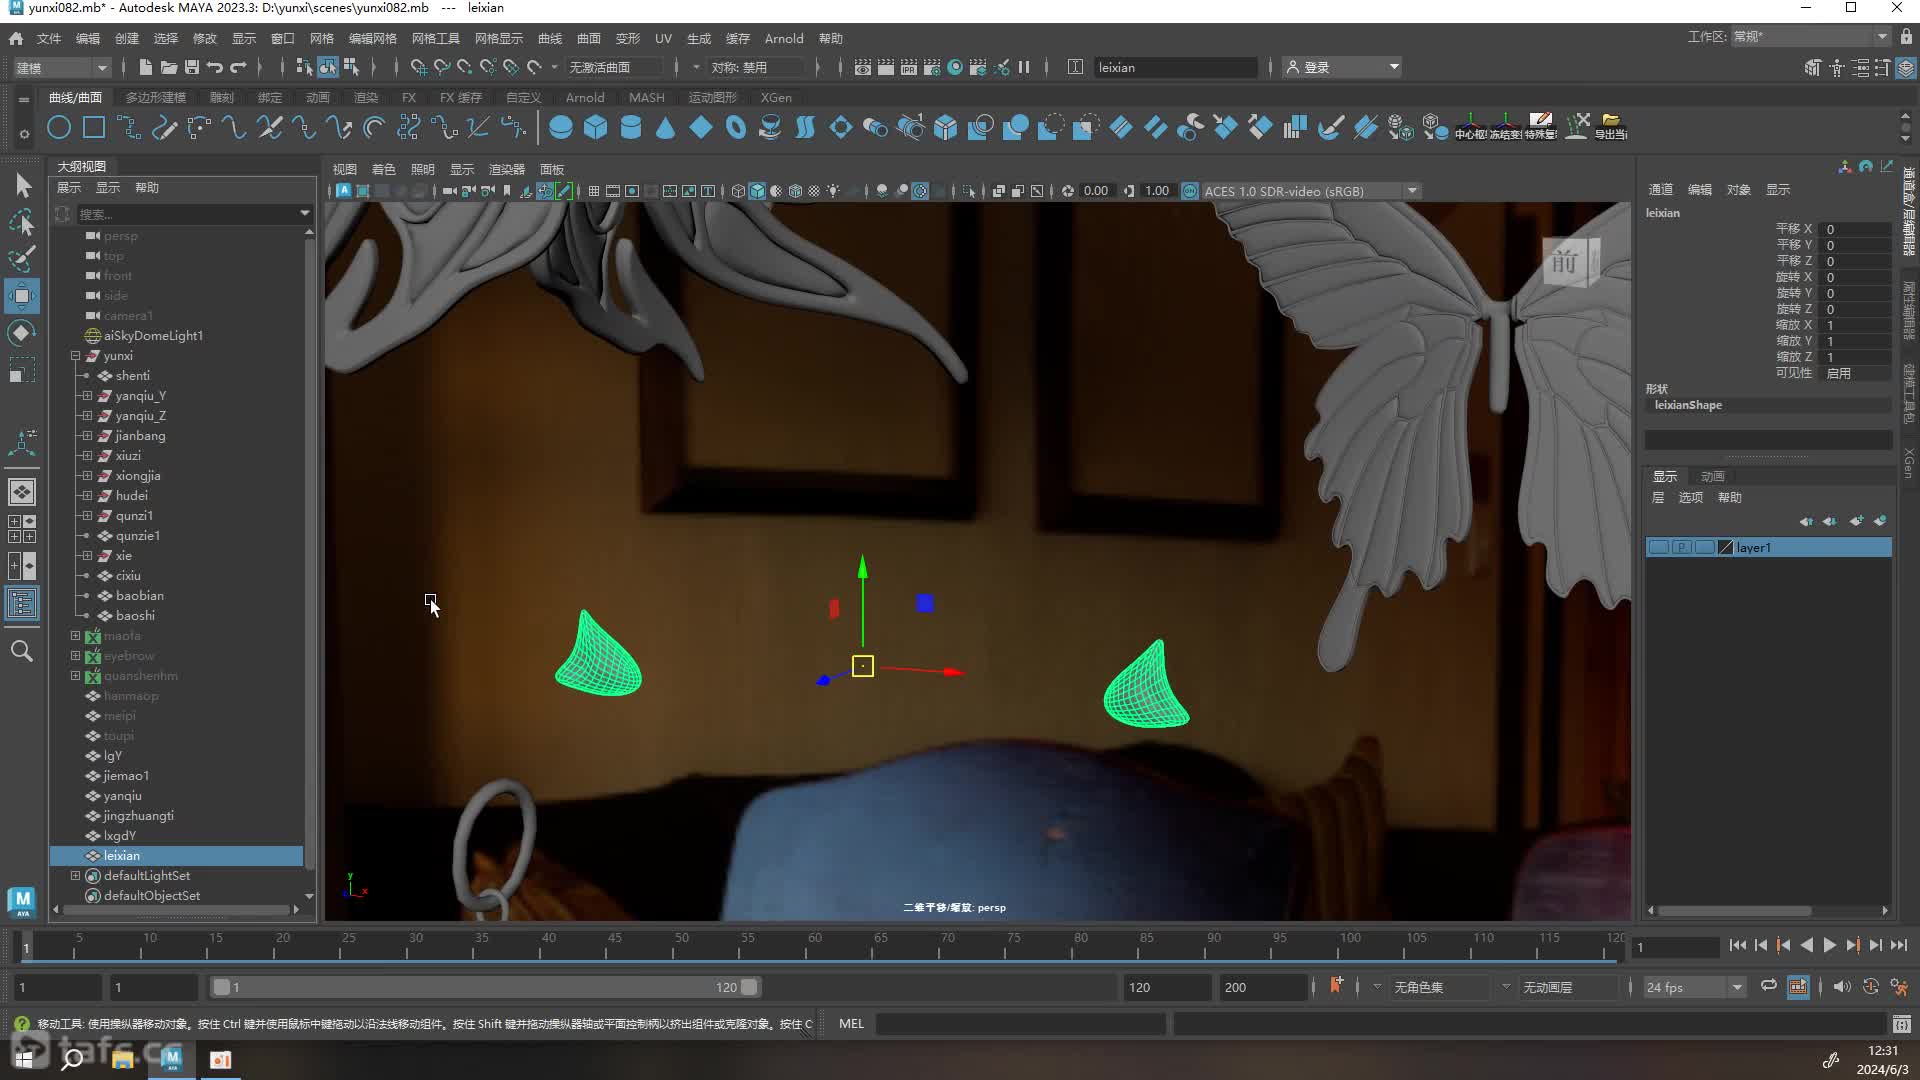This screenshot has height=1080, width=1920.
Task: Create a NURBS plane from shelf
Action: click(x=701, y=128)
